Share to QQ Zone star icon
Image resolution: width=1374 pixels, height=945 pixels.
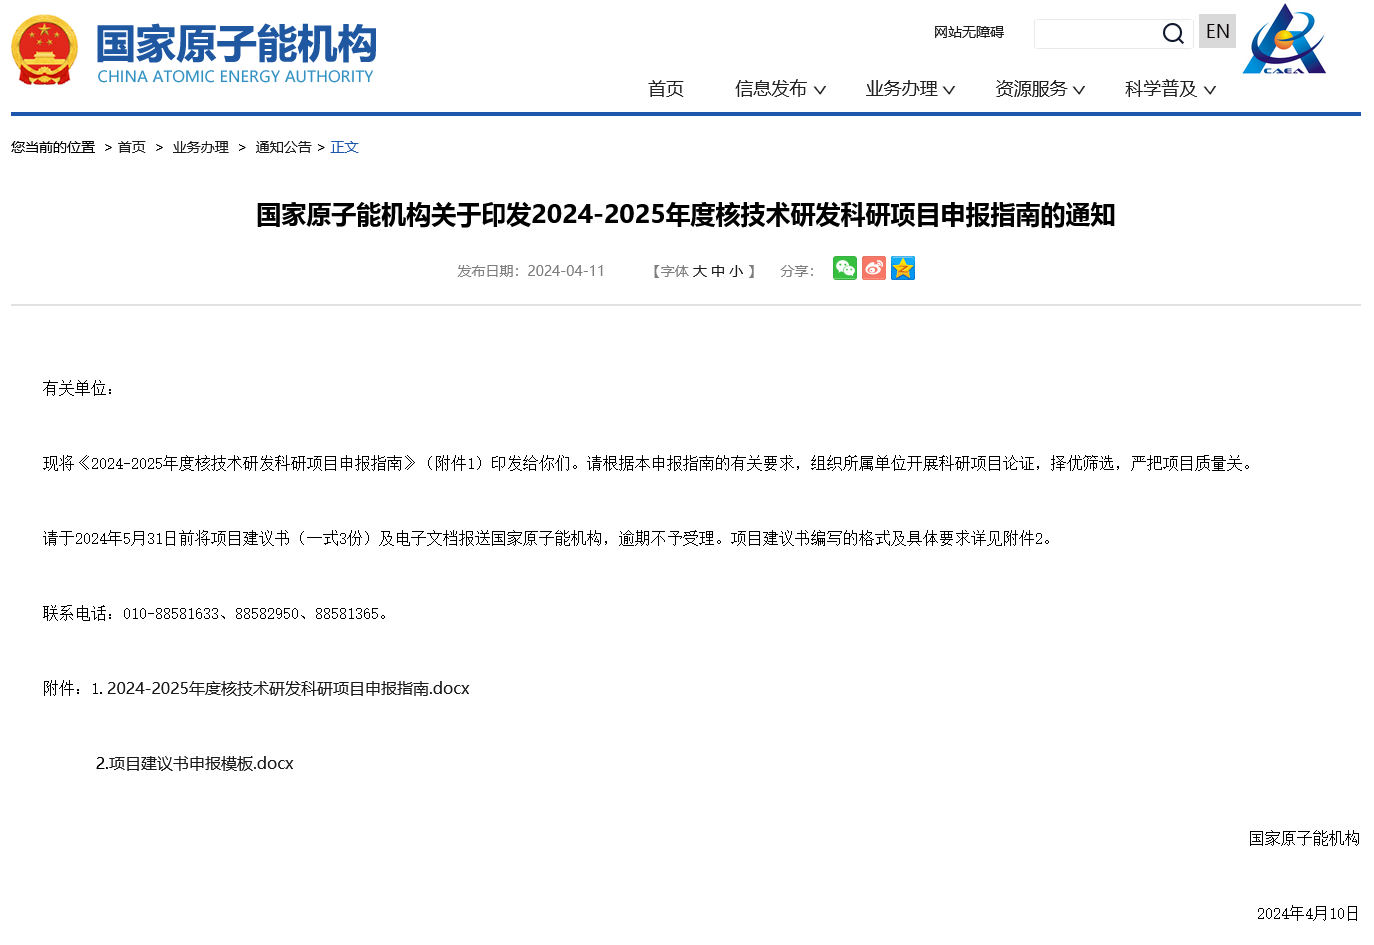[x=903, y=268]
